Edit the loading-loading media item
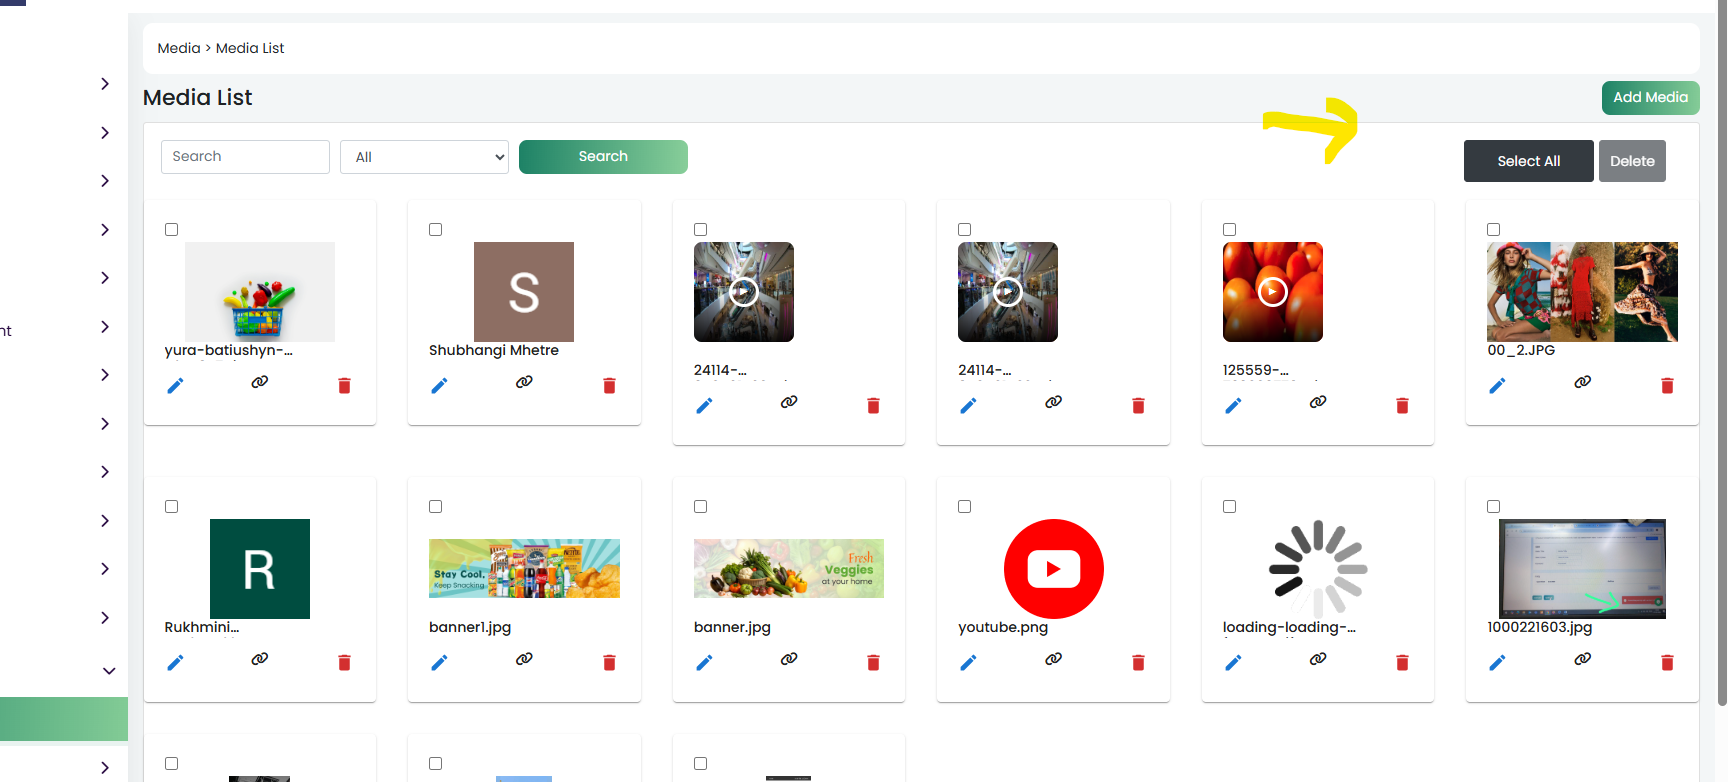The image size is (1728, 782). coord(1233,663)
